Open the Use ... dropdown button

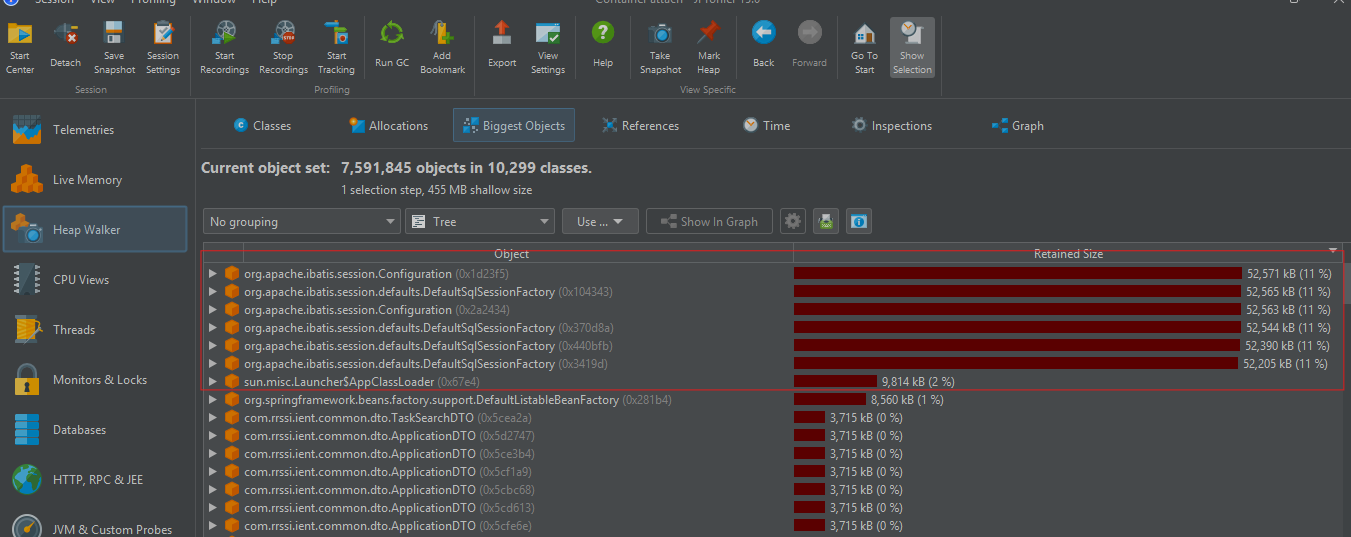coord(600,222)
